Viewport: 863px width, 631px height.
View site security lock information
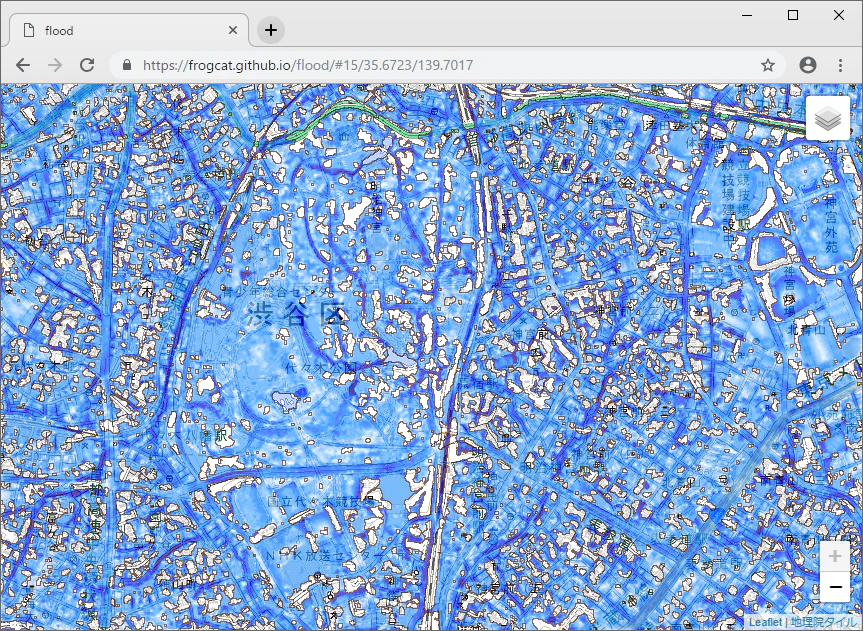click(x=127, y=65)
